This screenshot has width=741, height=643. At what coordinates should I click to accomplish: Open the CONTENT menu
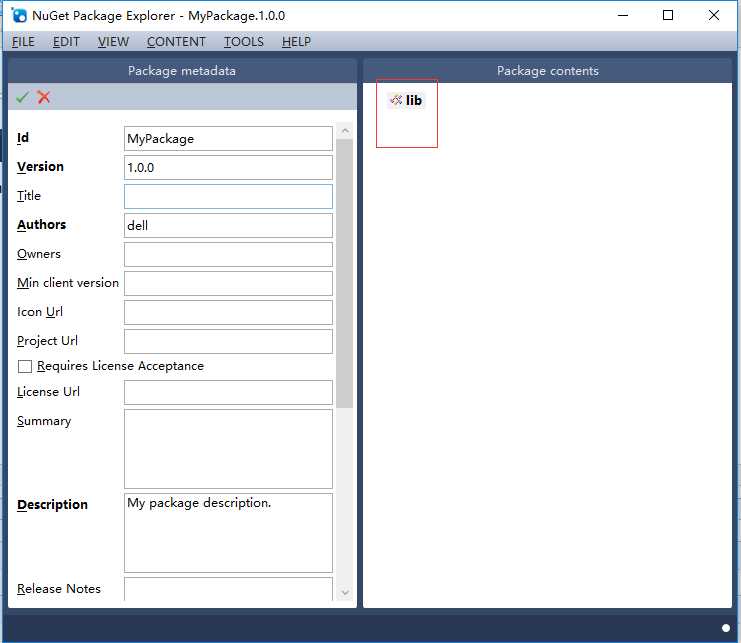[176, 42]
